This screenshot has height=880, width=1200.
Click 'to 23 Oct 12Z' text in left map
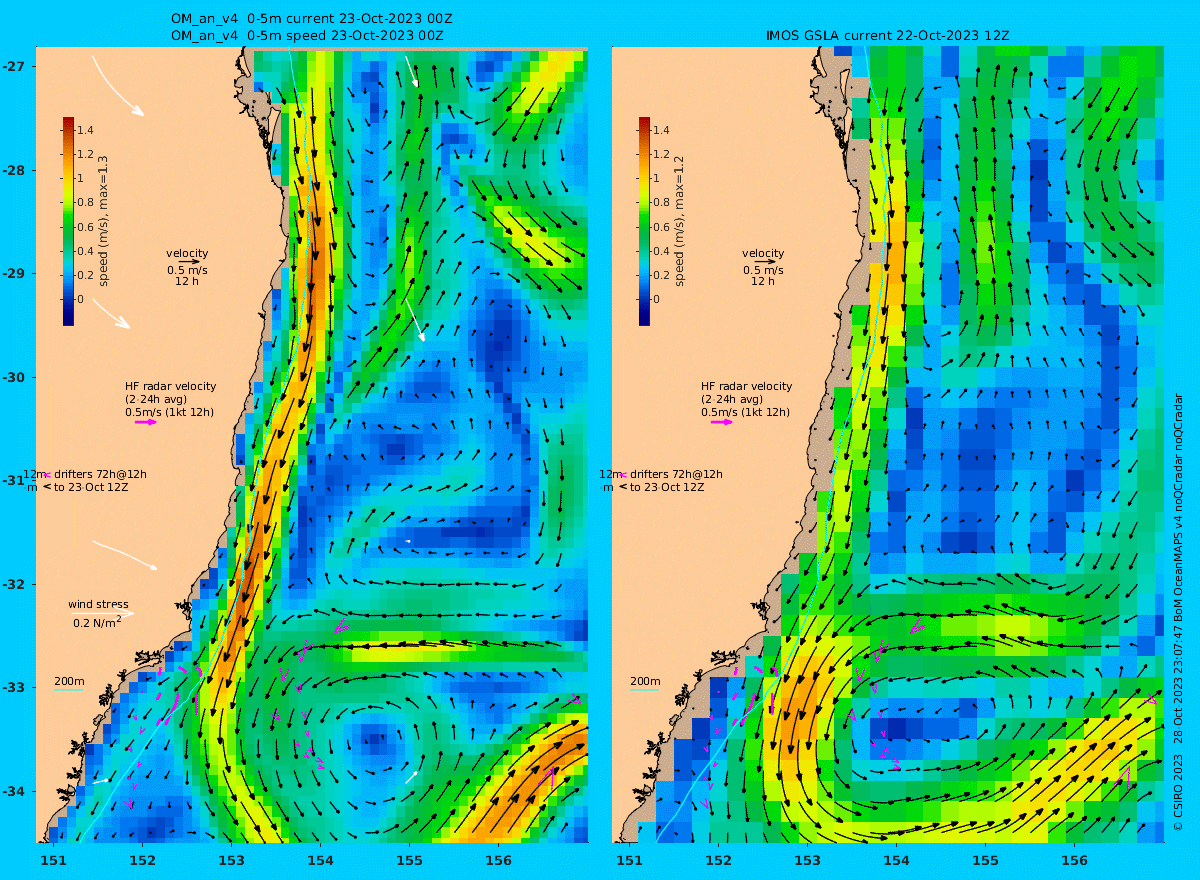point(91,487)
